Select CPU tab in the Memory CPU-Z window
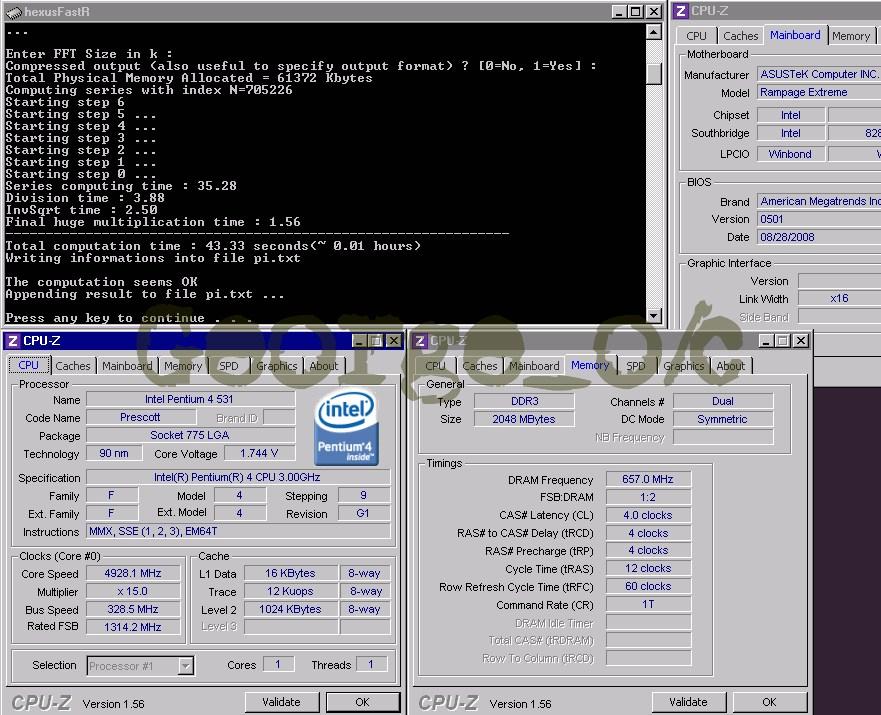Viewport: 881px width, 715px height. pyautogui.click(x=435, y=366)
